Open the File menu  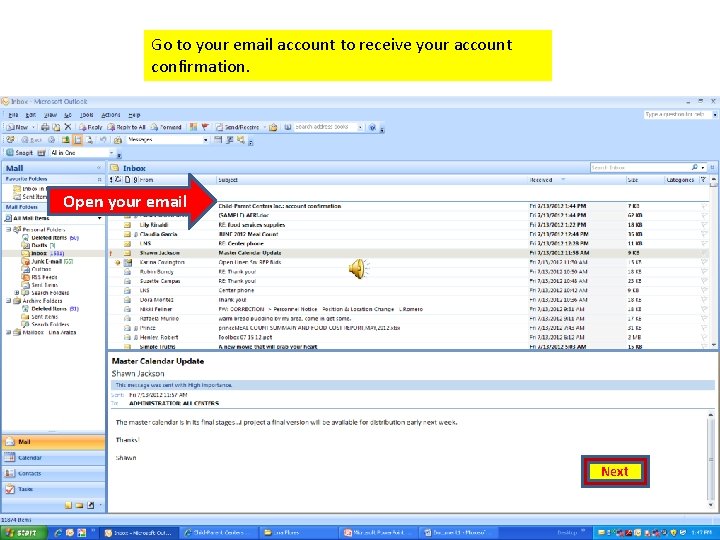[x=13, y=115]
